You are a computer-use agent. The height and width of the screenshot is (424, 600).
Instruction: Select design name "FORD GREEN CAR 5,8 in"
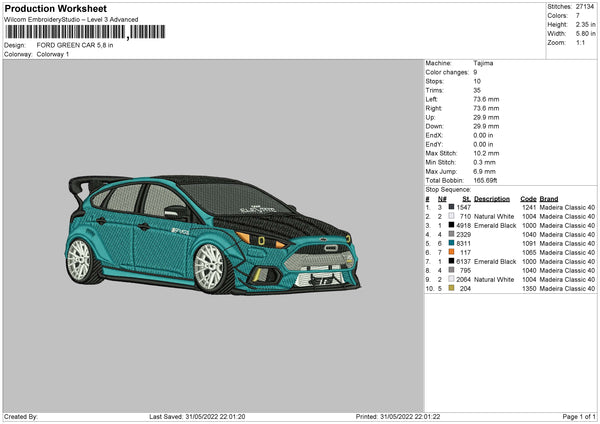click(75, 45)
